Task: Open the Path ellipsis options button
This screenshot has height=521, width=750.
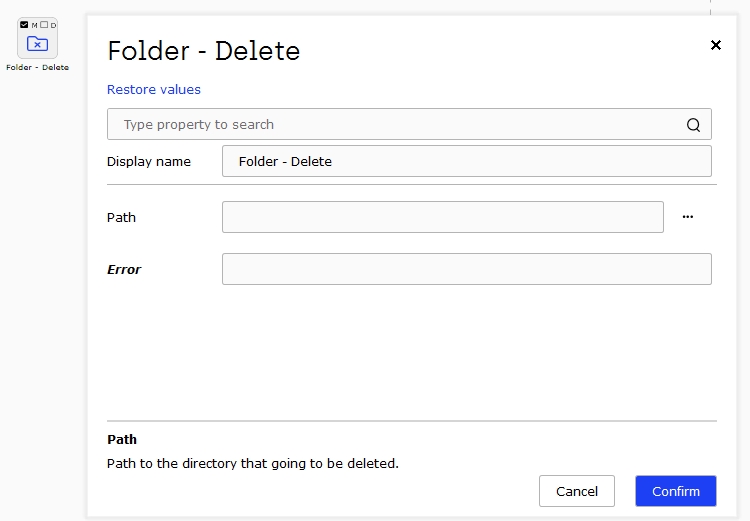Action: (688, 217)
